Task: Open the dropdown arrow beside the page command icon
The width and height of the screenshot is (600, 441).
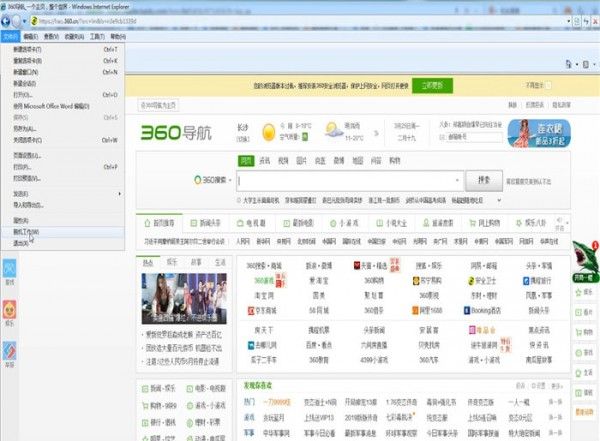Action: pos(577,64)
